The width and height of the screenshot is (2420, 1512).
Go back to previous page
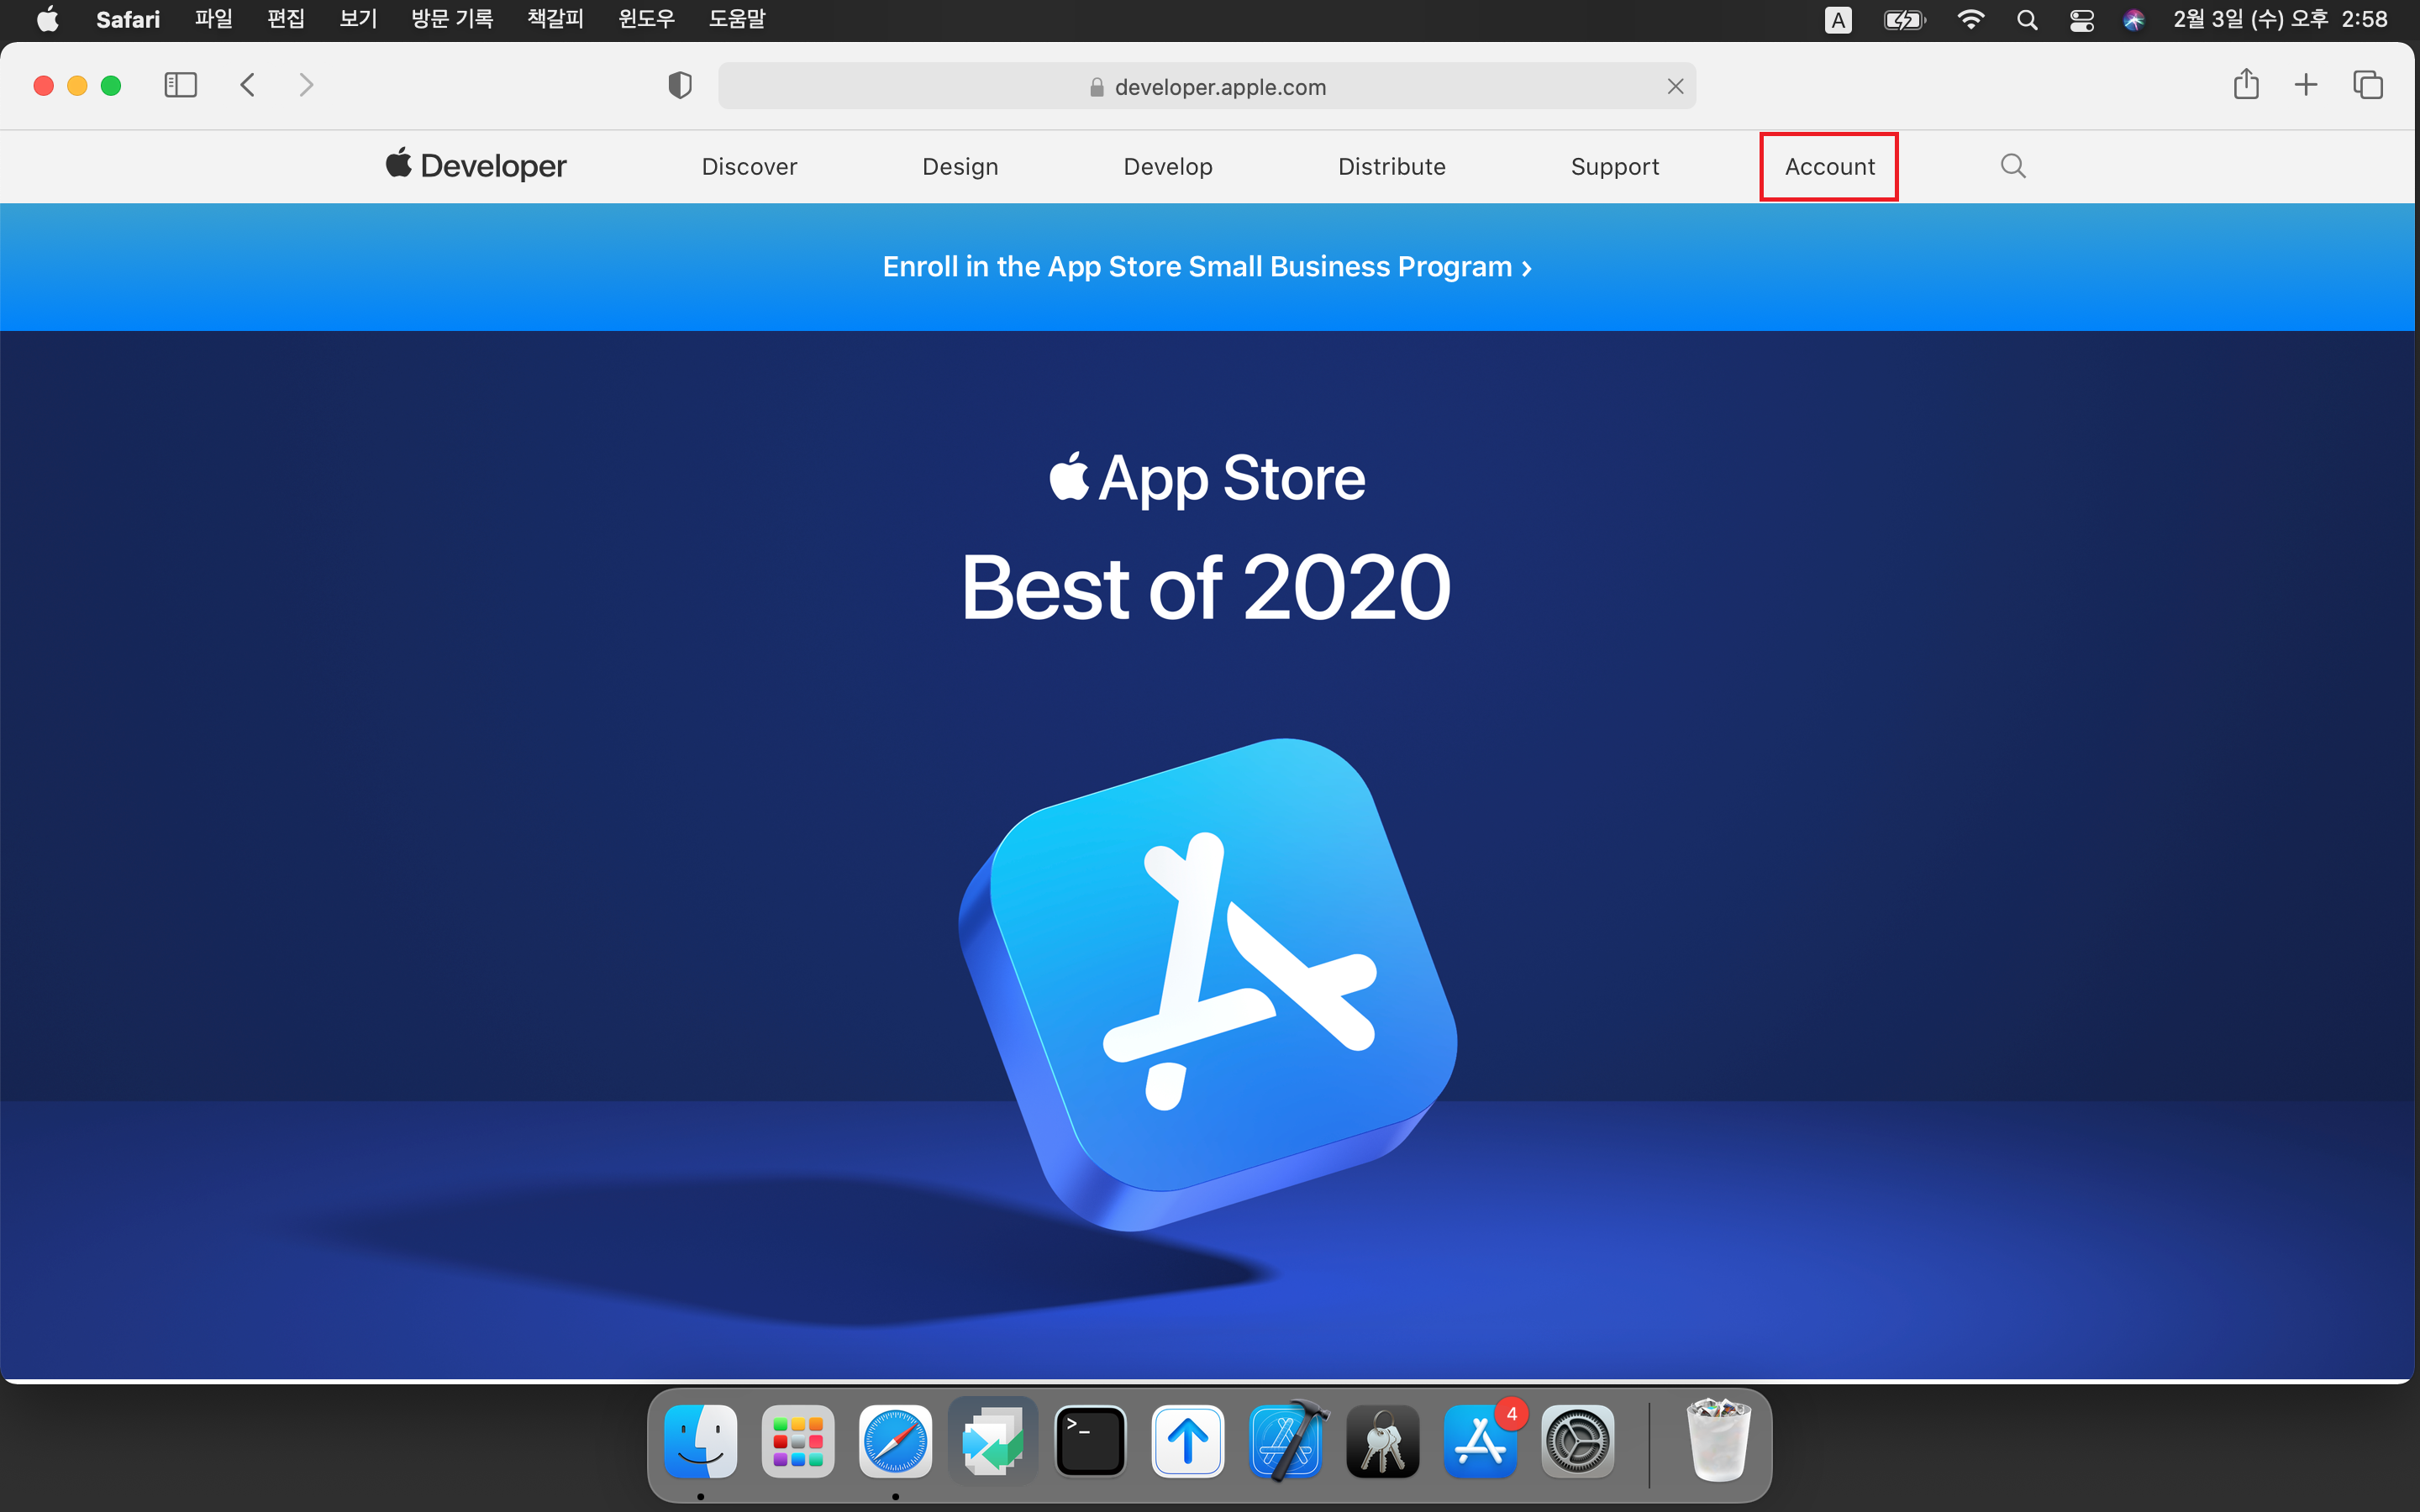point(248,85)
